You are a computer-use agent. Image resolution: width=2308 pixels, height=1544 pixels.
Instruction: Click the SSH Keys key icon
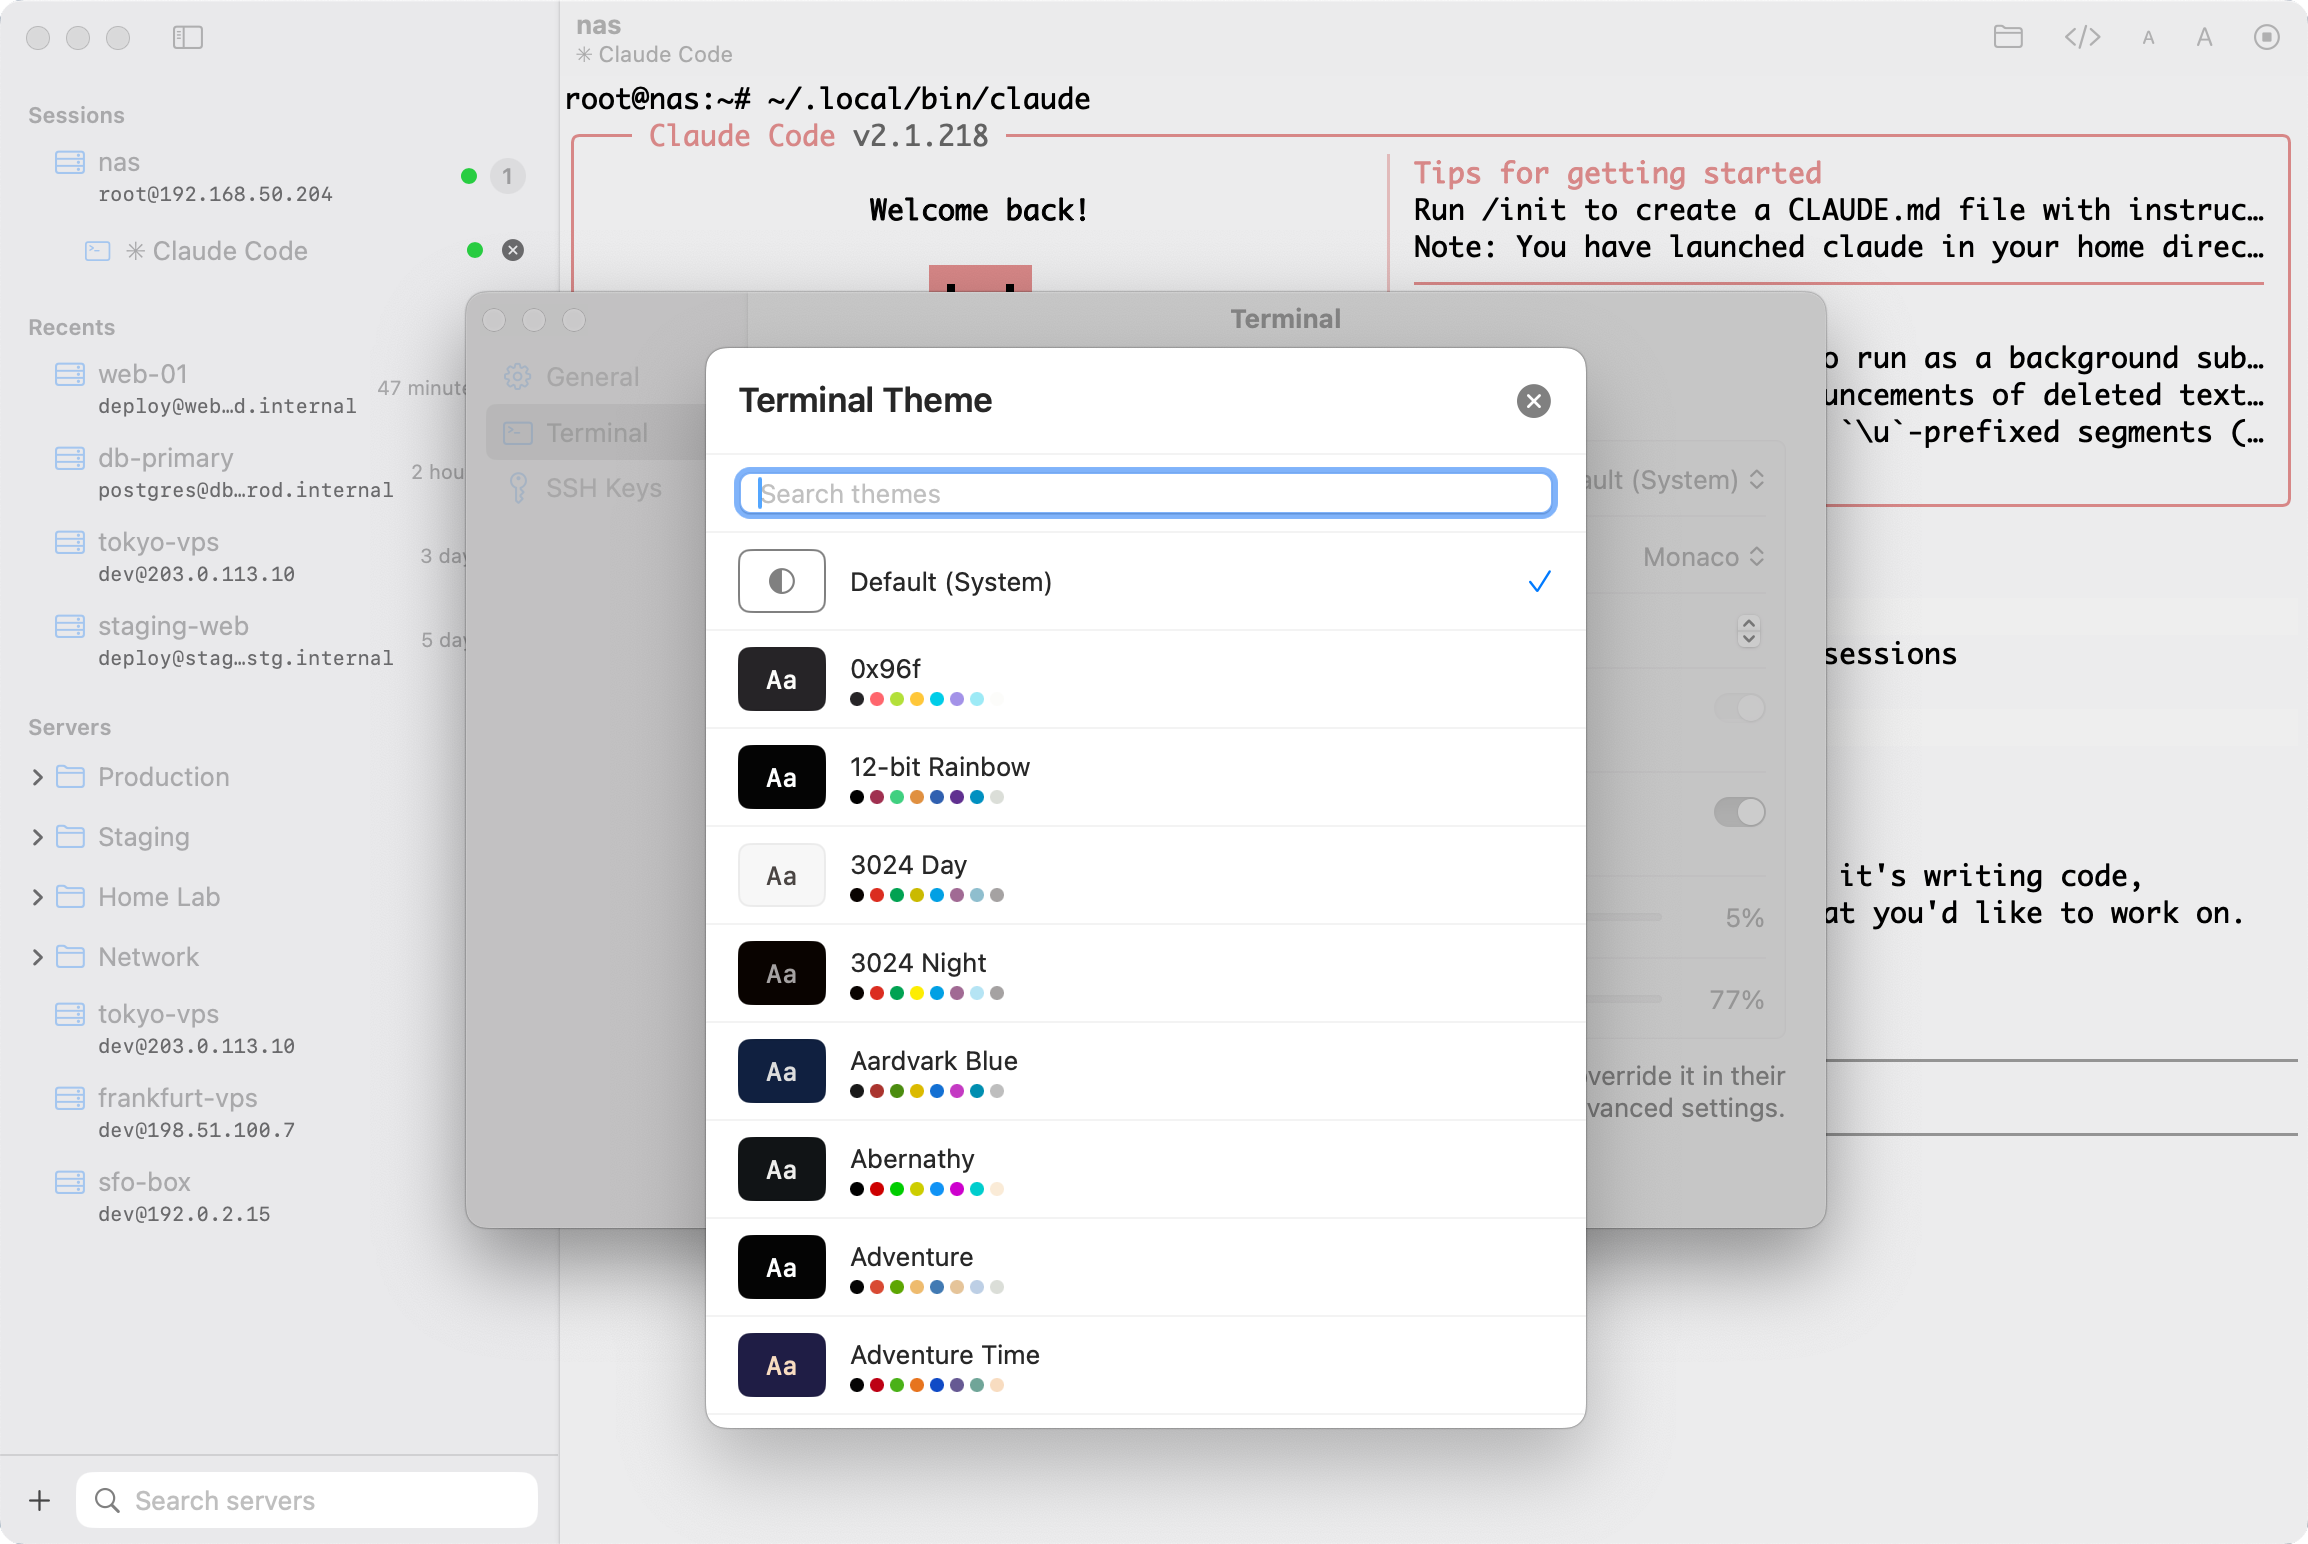click(x=518, y=488)
